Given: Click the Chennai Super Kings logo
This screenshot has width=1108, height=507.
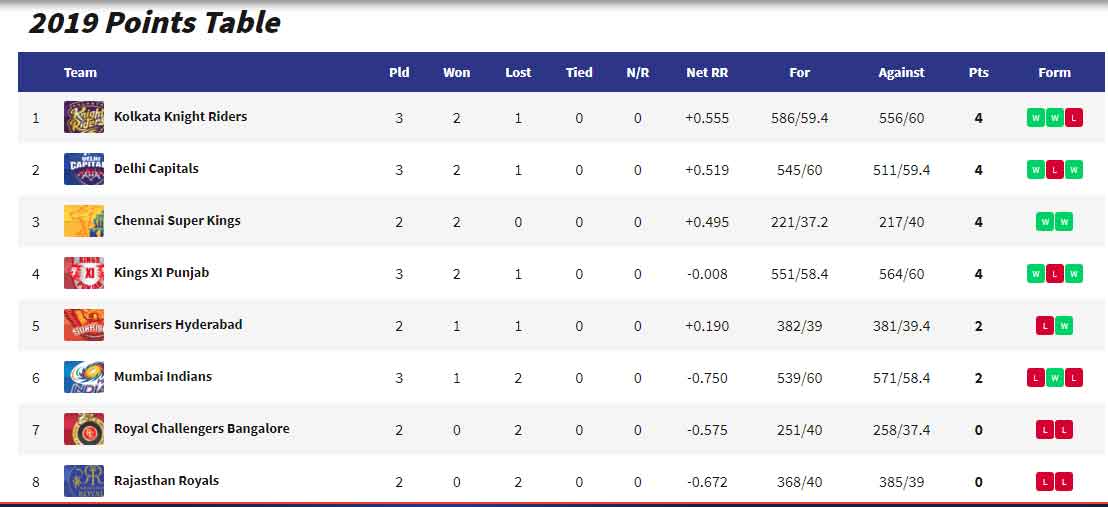Looking at the screenshot, I should 84,221.
